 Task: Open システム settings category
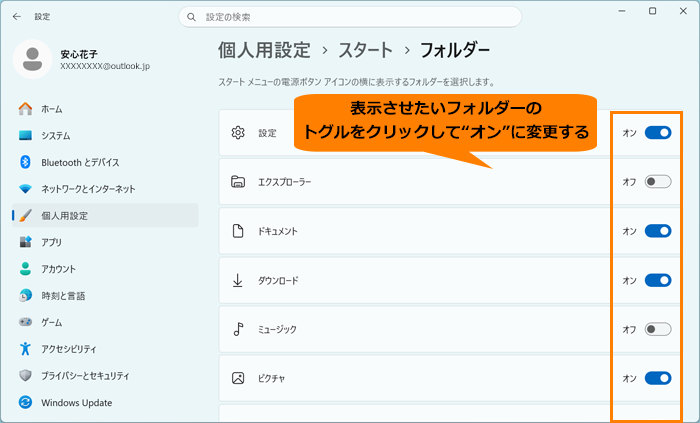pyautogui.click(x=105, y=136)
